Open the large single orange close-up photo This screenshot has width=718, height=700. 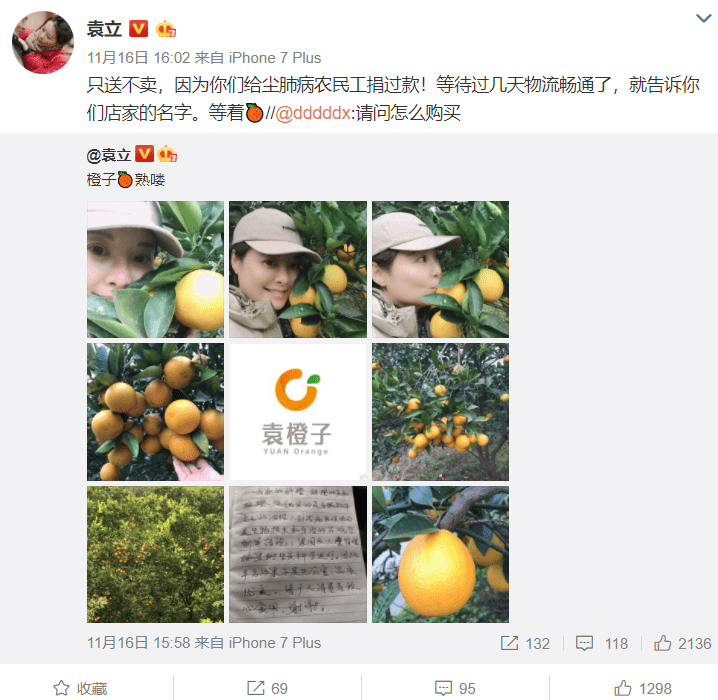coord(440,554)
